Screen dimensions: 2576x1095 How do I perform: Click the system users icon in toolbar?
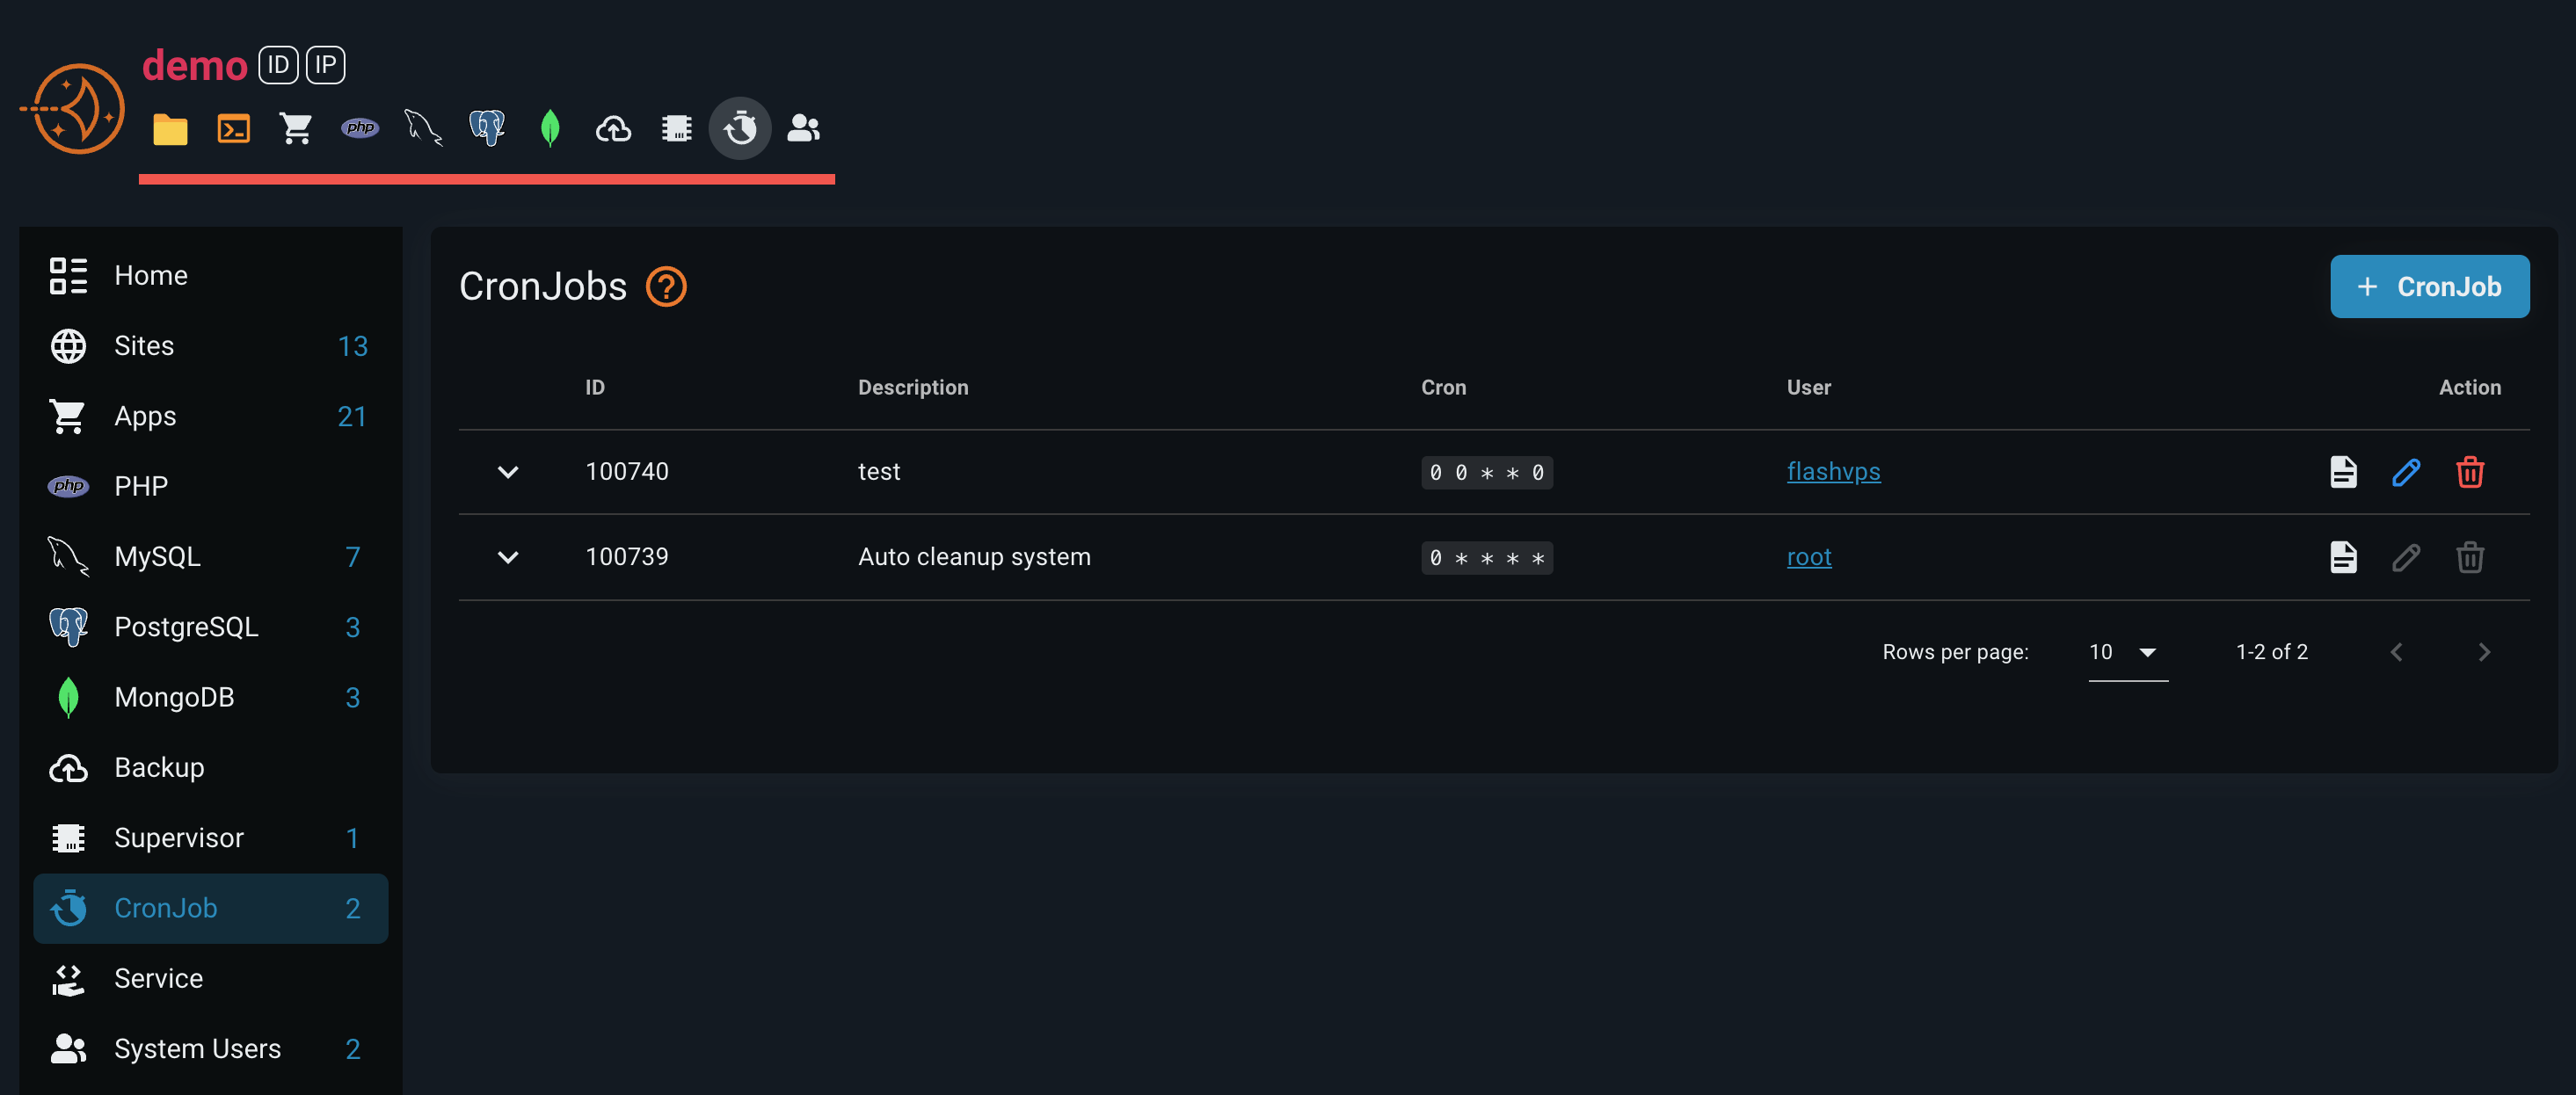(x=803, y=128)
